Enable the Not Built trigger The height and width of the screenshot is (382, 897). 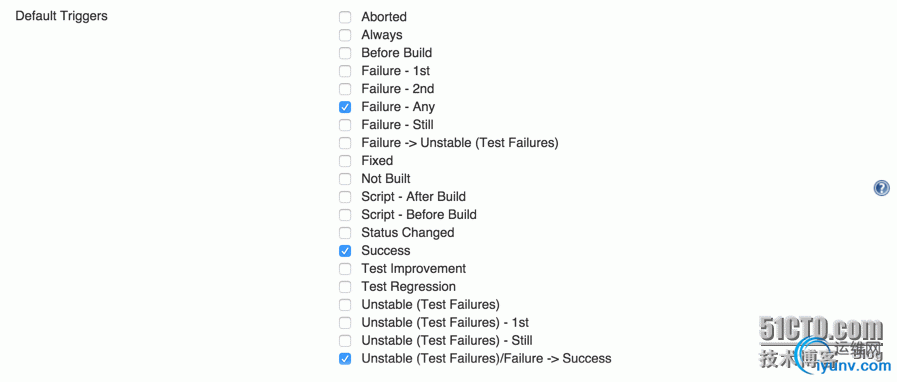(345, 179)
